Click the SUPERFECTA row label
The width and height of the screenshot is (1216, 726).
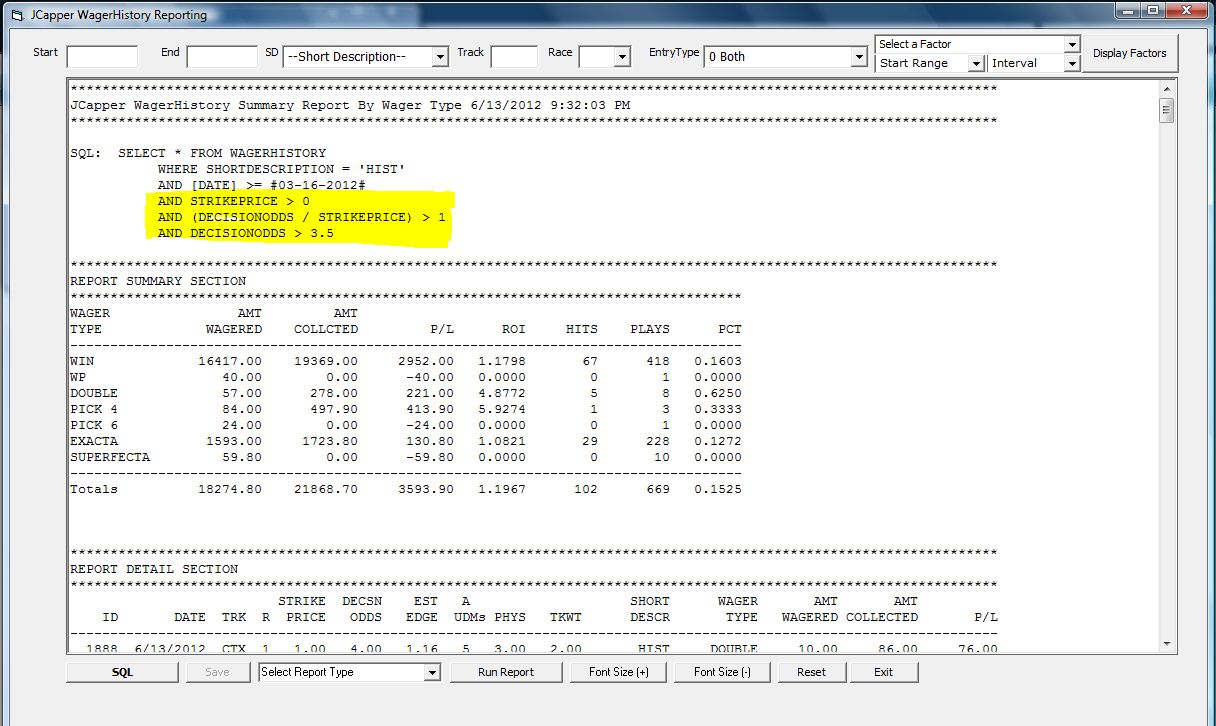110,457
